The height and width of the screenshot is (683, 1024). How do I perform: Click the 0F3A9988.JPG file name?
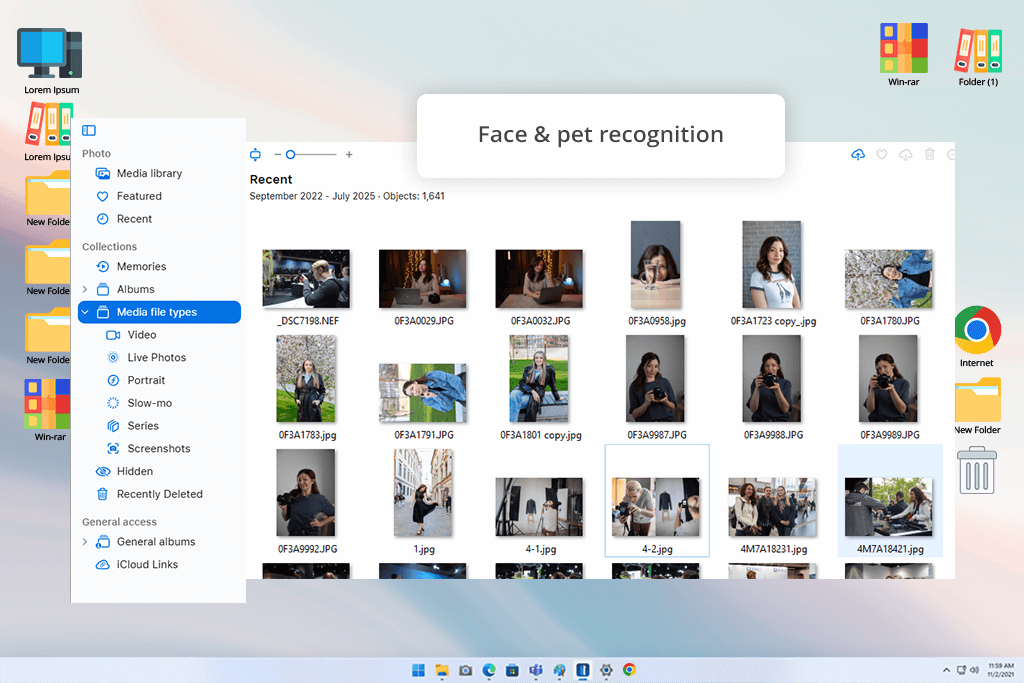[773, 435]
